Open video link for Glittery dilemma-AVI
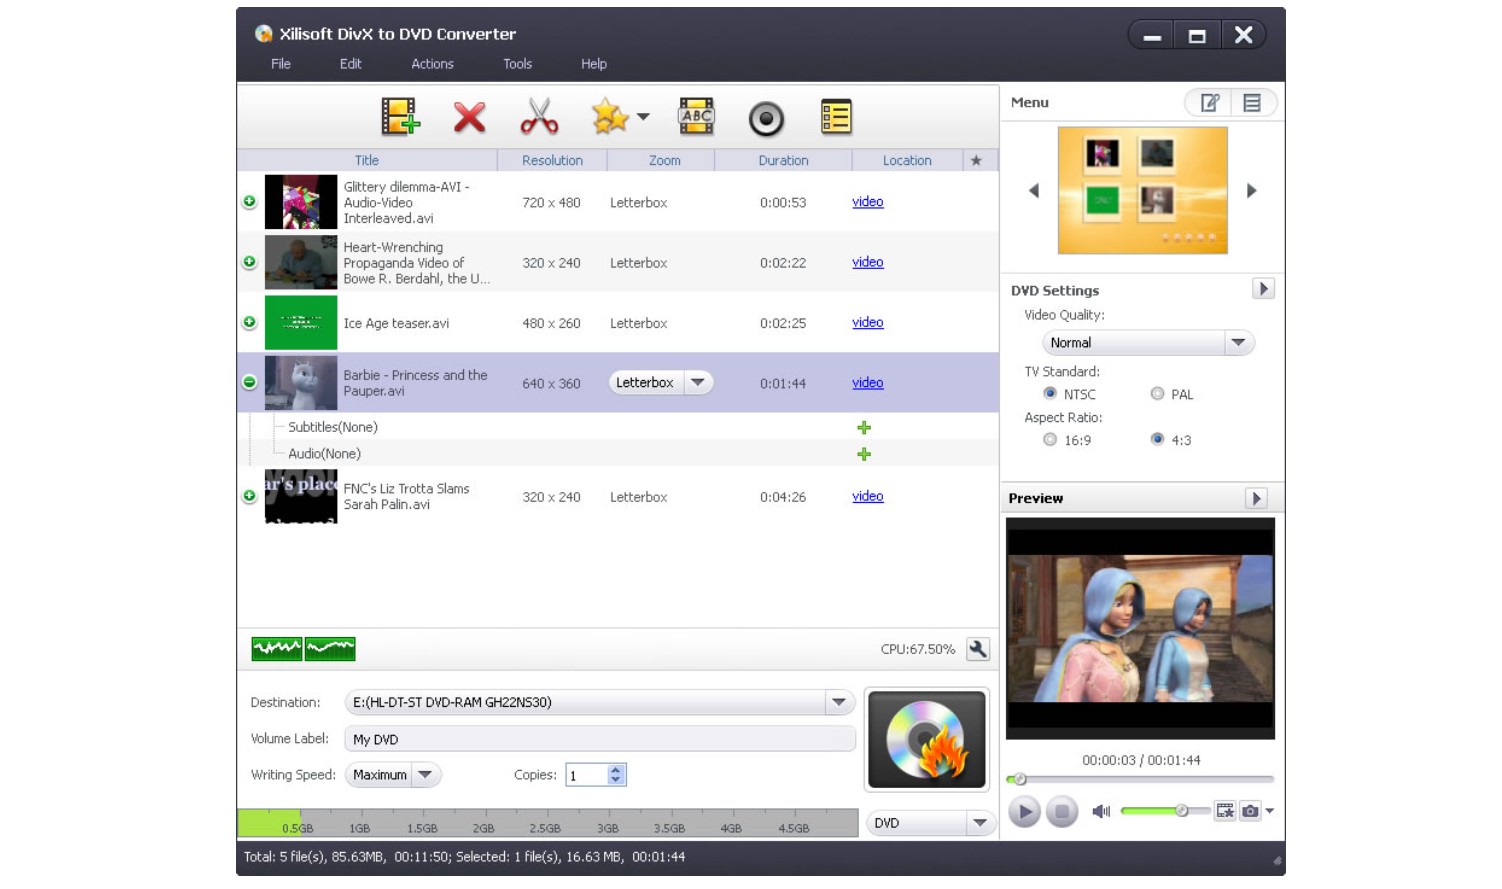This screenshot has height=889, width=1502. 868,202
